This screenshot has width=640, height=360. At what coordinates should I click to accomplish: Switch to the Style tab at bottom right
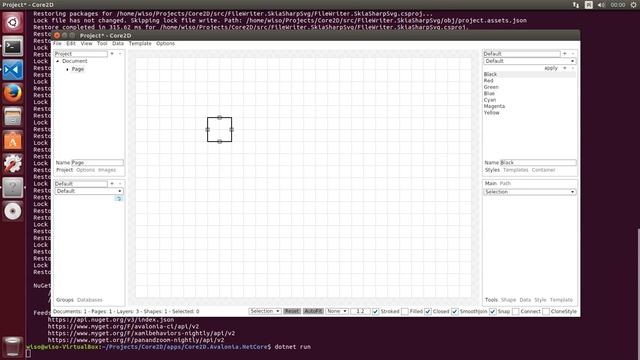tap(540, 300)
